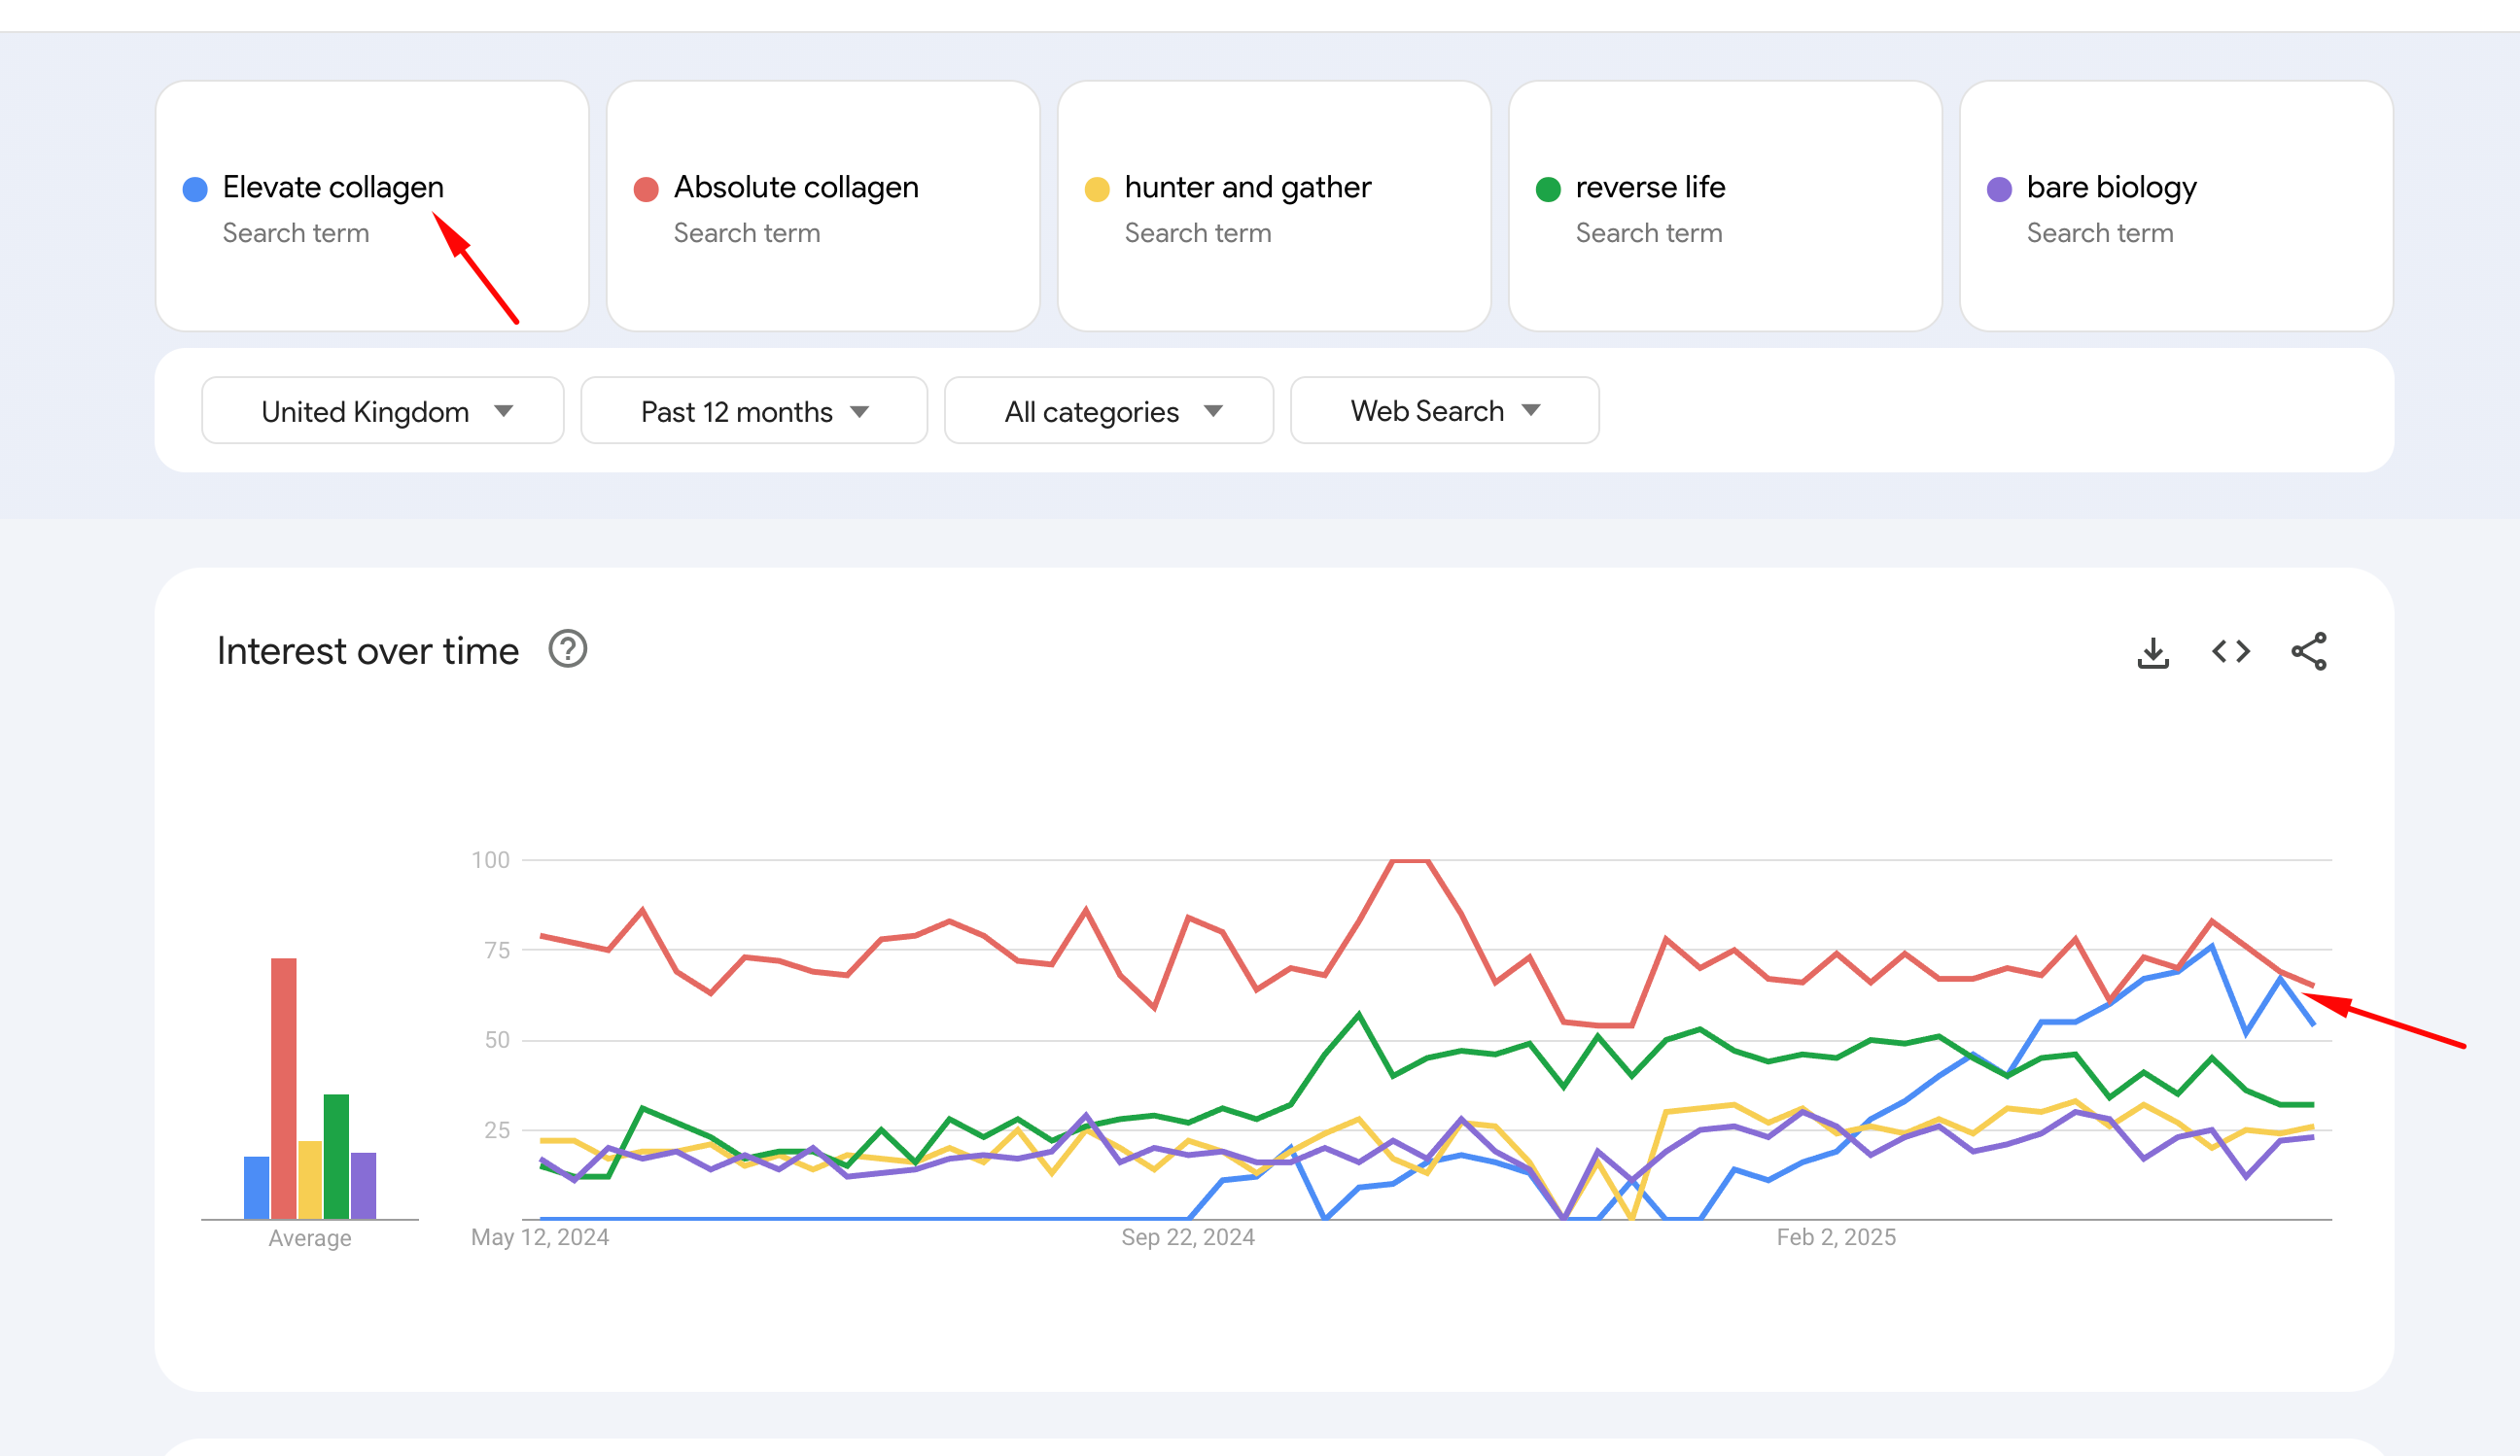This screenshot has height=1456, width=2520.
Task: Click the blue Elevate collagen dot
Action: point(195,189)
